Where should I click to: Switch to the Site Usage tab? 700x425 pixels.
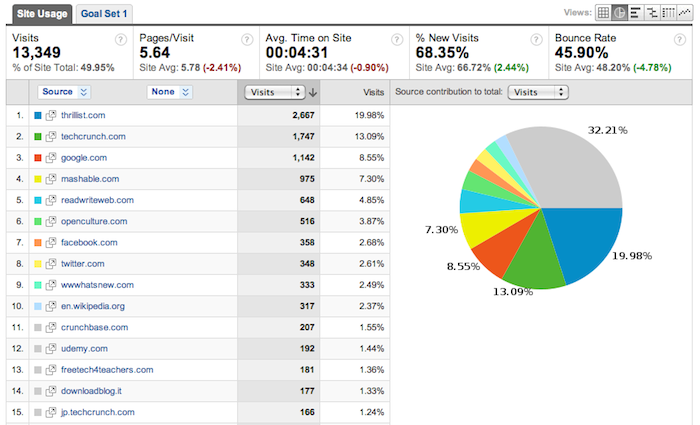coord(42,14)
